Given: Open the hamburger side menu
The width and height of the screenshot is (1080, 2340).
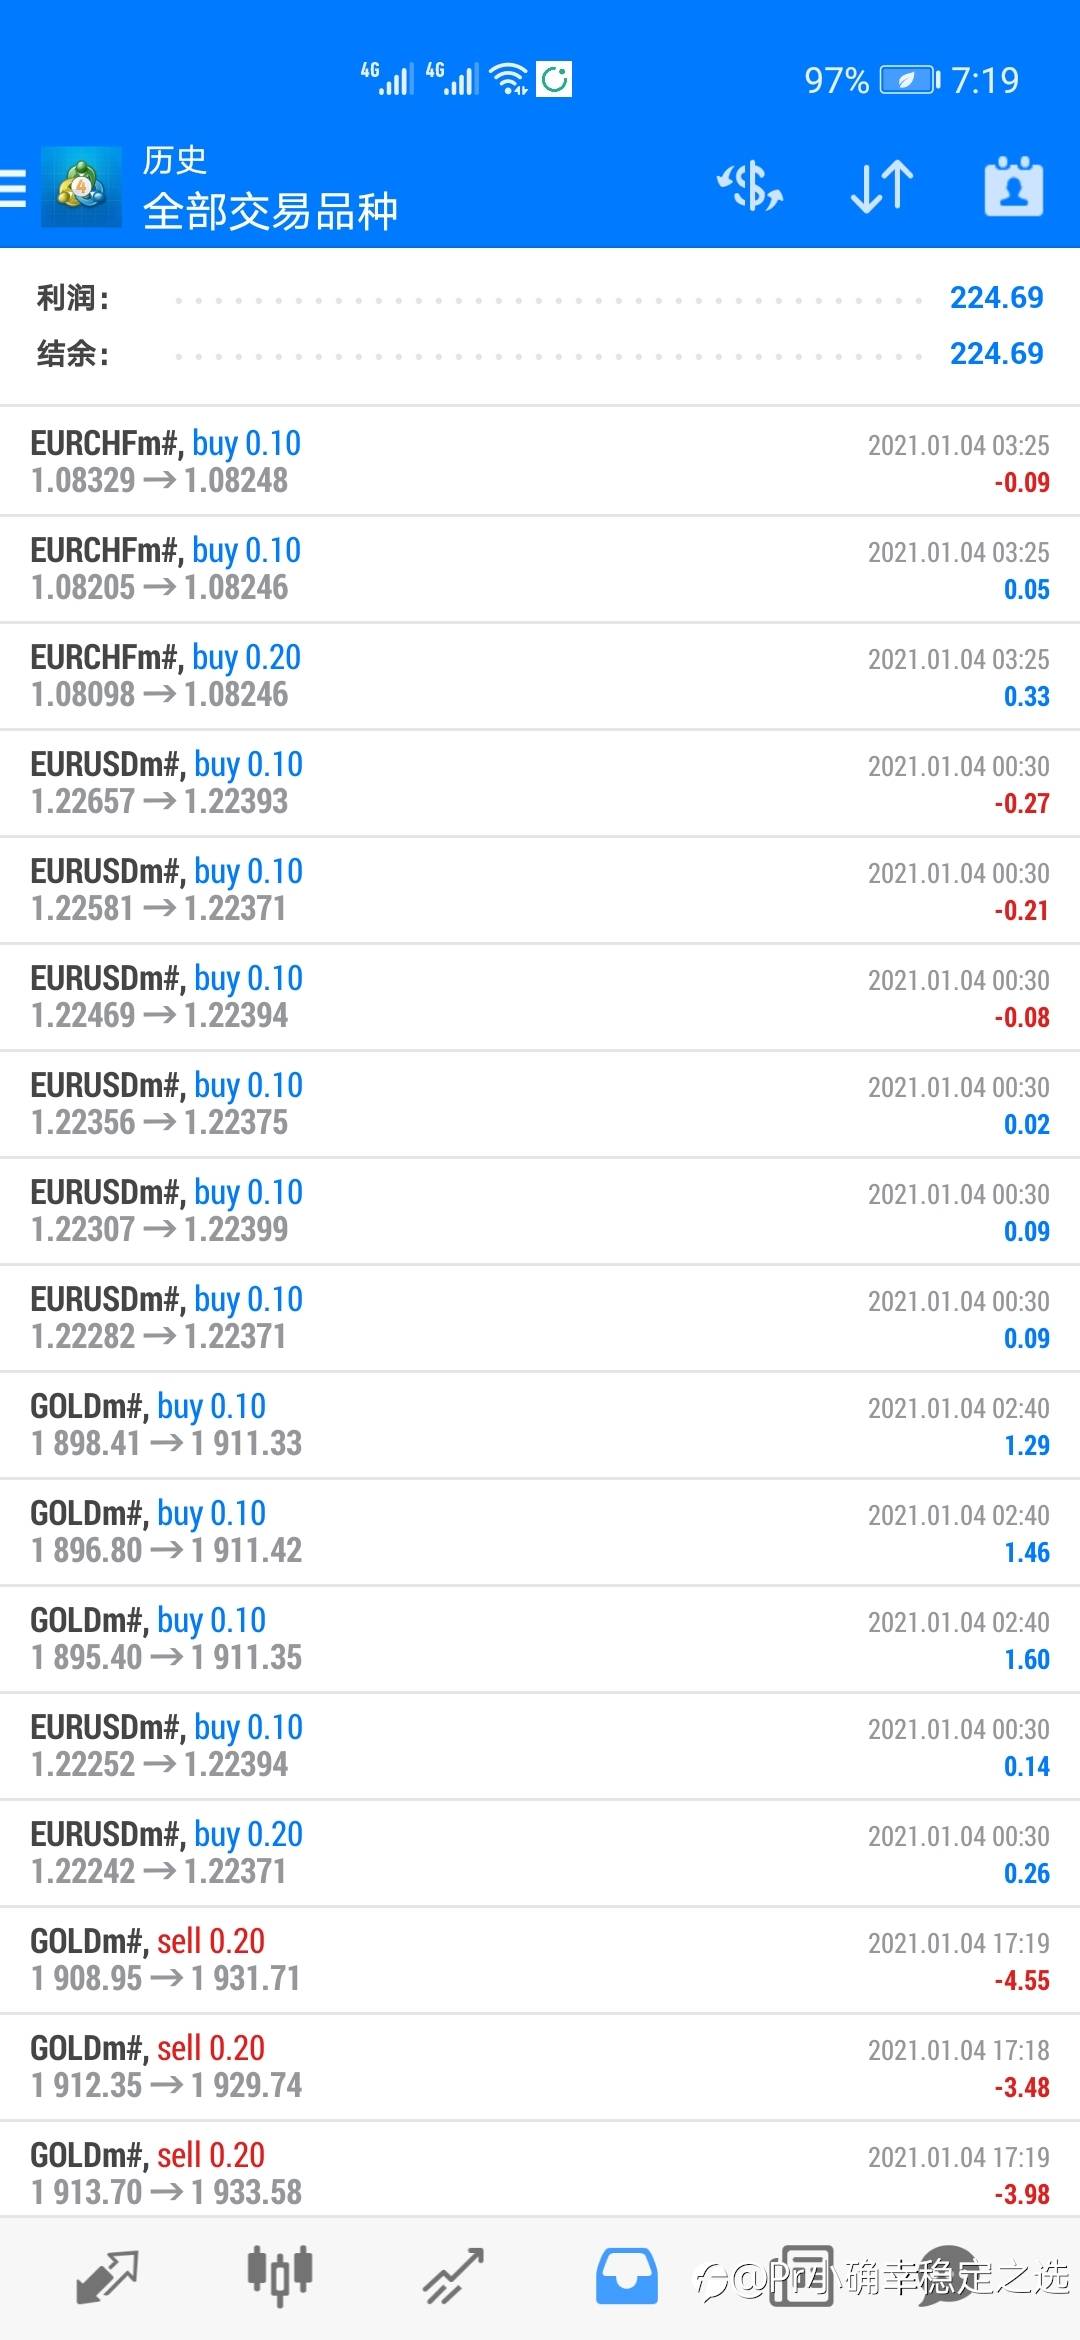Looking at the screenshot, I should pyautogui.click(x=12, y=188).
